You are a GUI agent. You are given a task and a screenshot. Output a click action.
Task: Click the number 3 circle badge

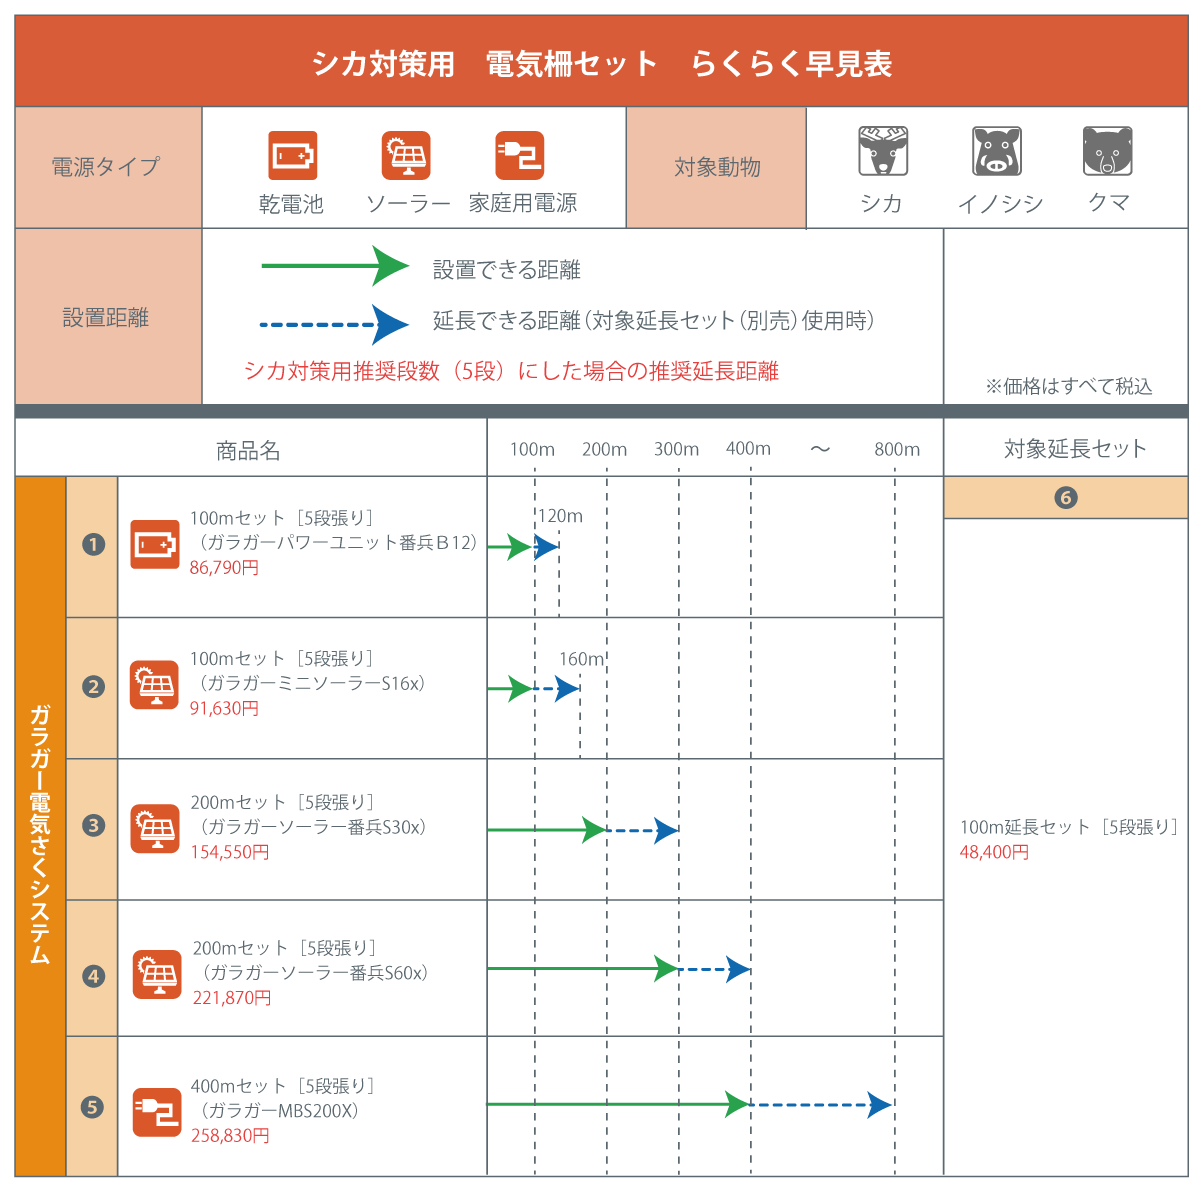coord(93,826)
